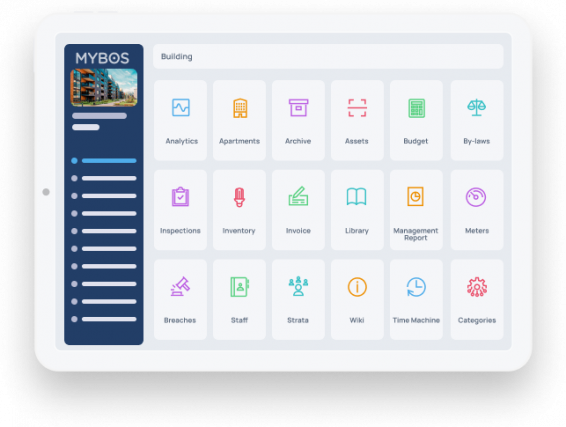
Task: Open the Archive box icon
Action: [298, 108]
